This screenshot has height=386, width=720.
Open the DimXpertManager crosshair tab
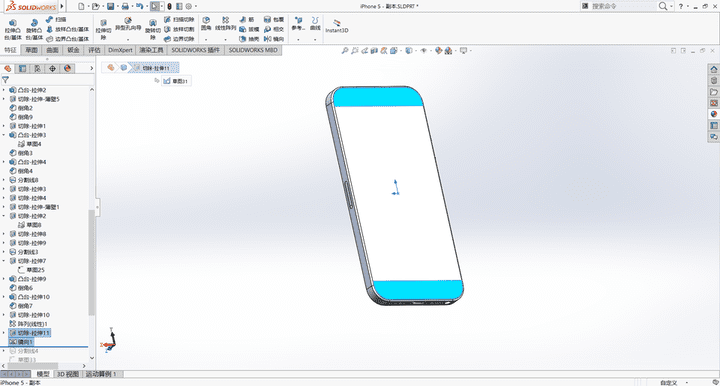[x=52, y=68]
